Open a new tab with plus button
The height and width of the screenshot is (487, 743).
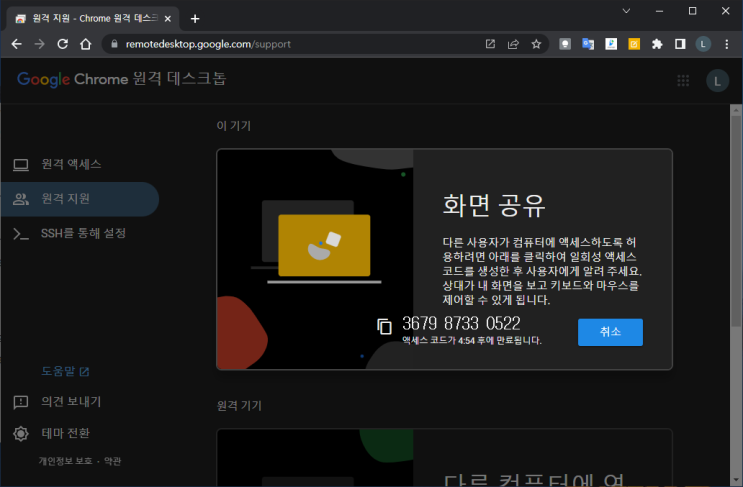(195, 18)
